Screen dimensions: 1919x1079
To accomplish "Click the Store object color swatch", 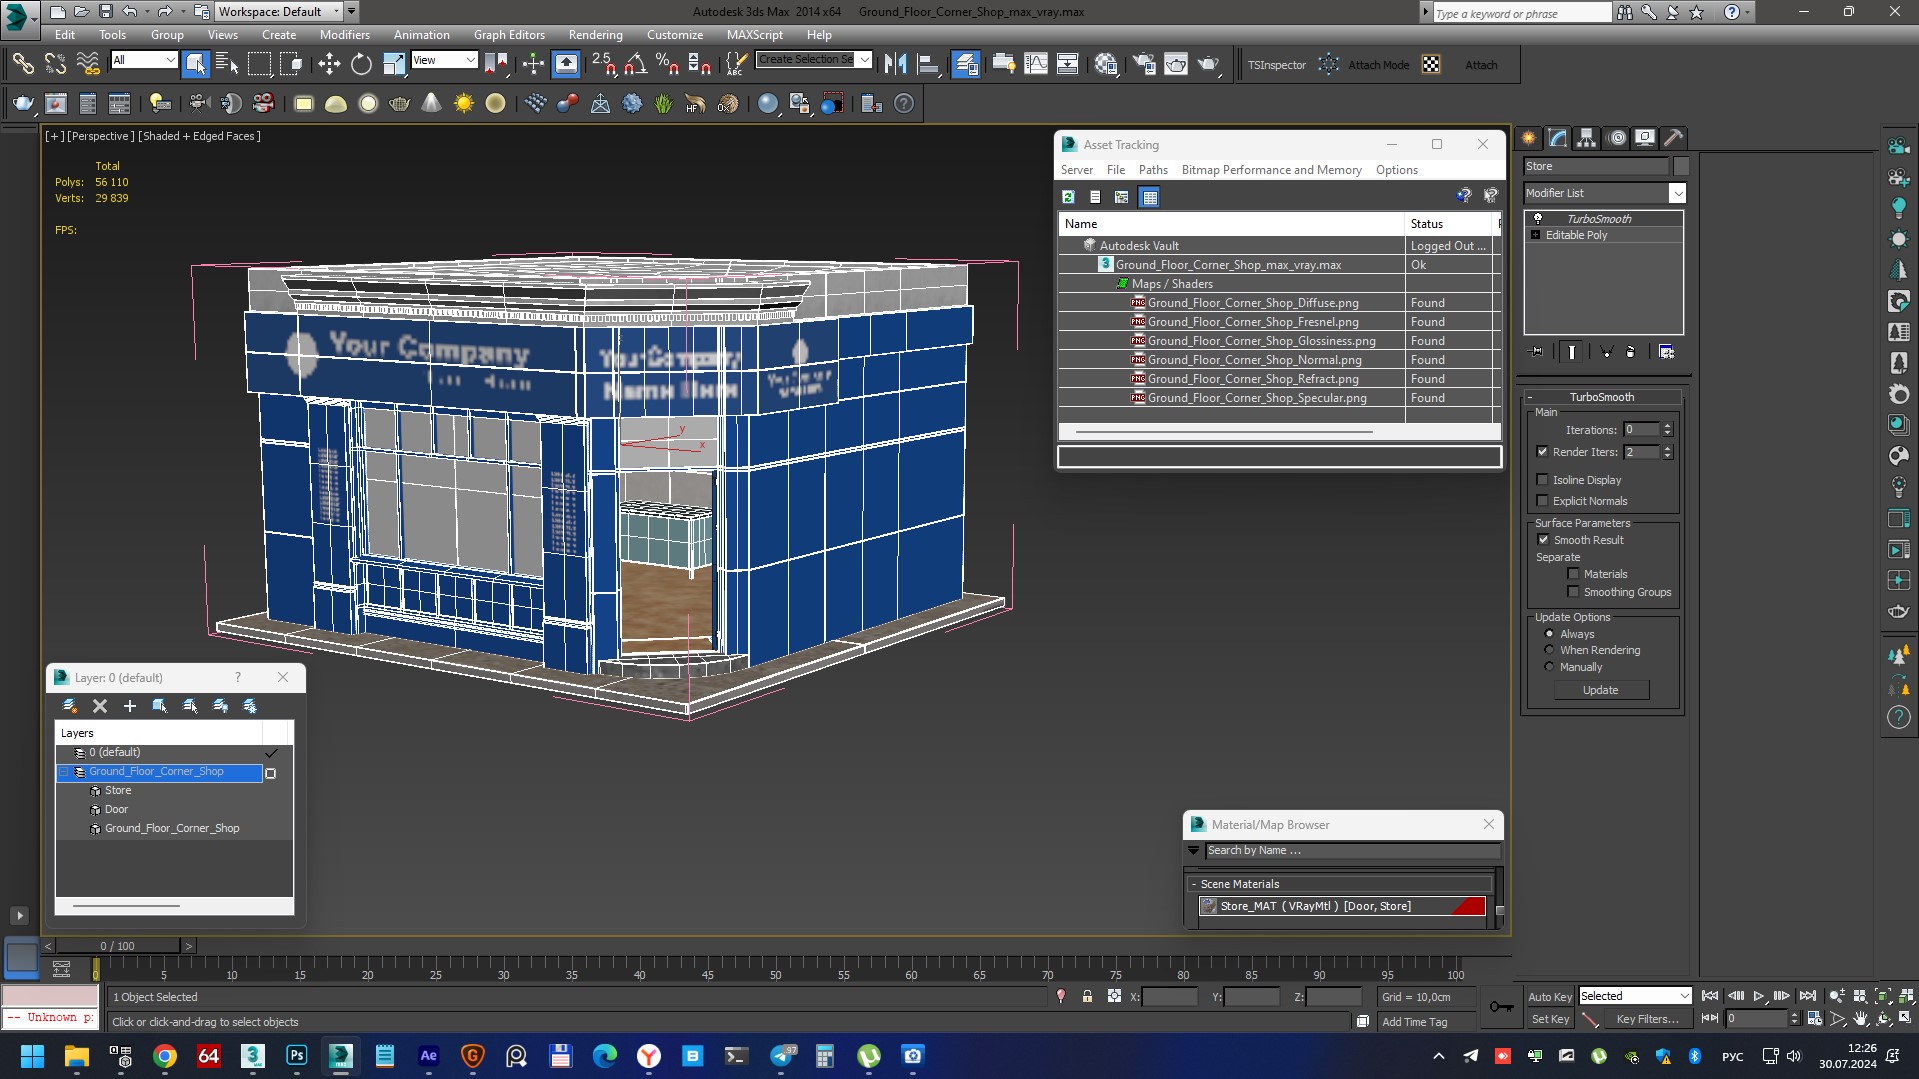I will click(x=1681, y=166).
